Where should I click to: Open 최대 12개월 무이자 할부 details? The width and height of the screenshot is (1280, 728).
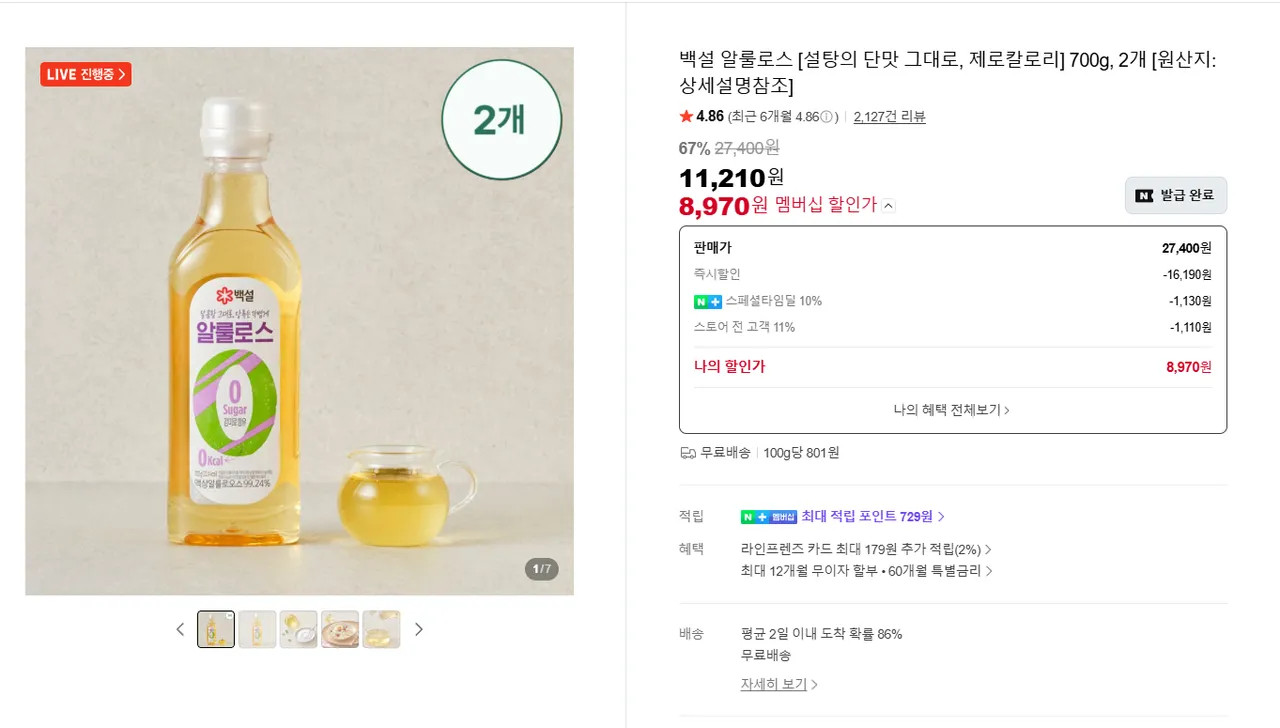point(866,571)
